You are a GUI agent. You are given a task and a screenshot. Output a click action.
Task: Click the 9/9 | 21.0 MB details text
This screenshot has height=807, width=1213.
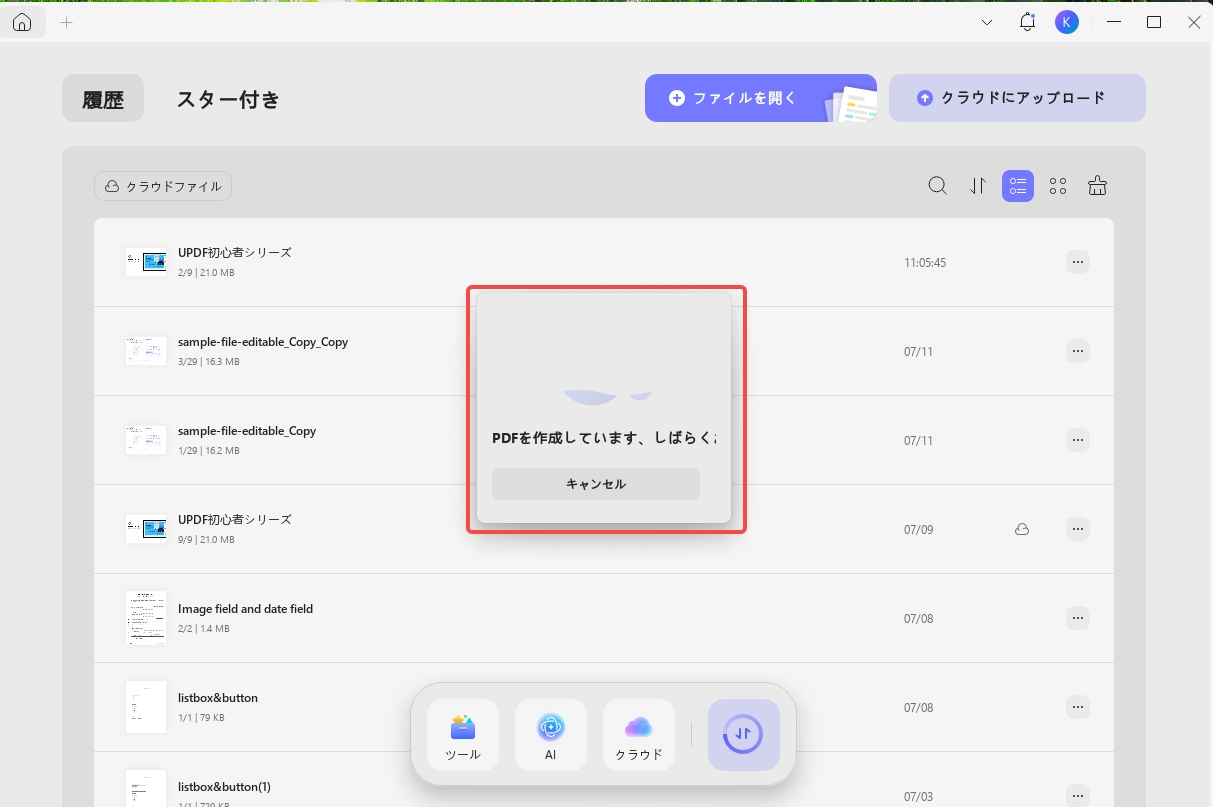coord(206,540)
